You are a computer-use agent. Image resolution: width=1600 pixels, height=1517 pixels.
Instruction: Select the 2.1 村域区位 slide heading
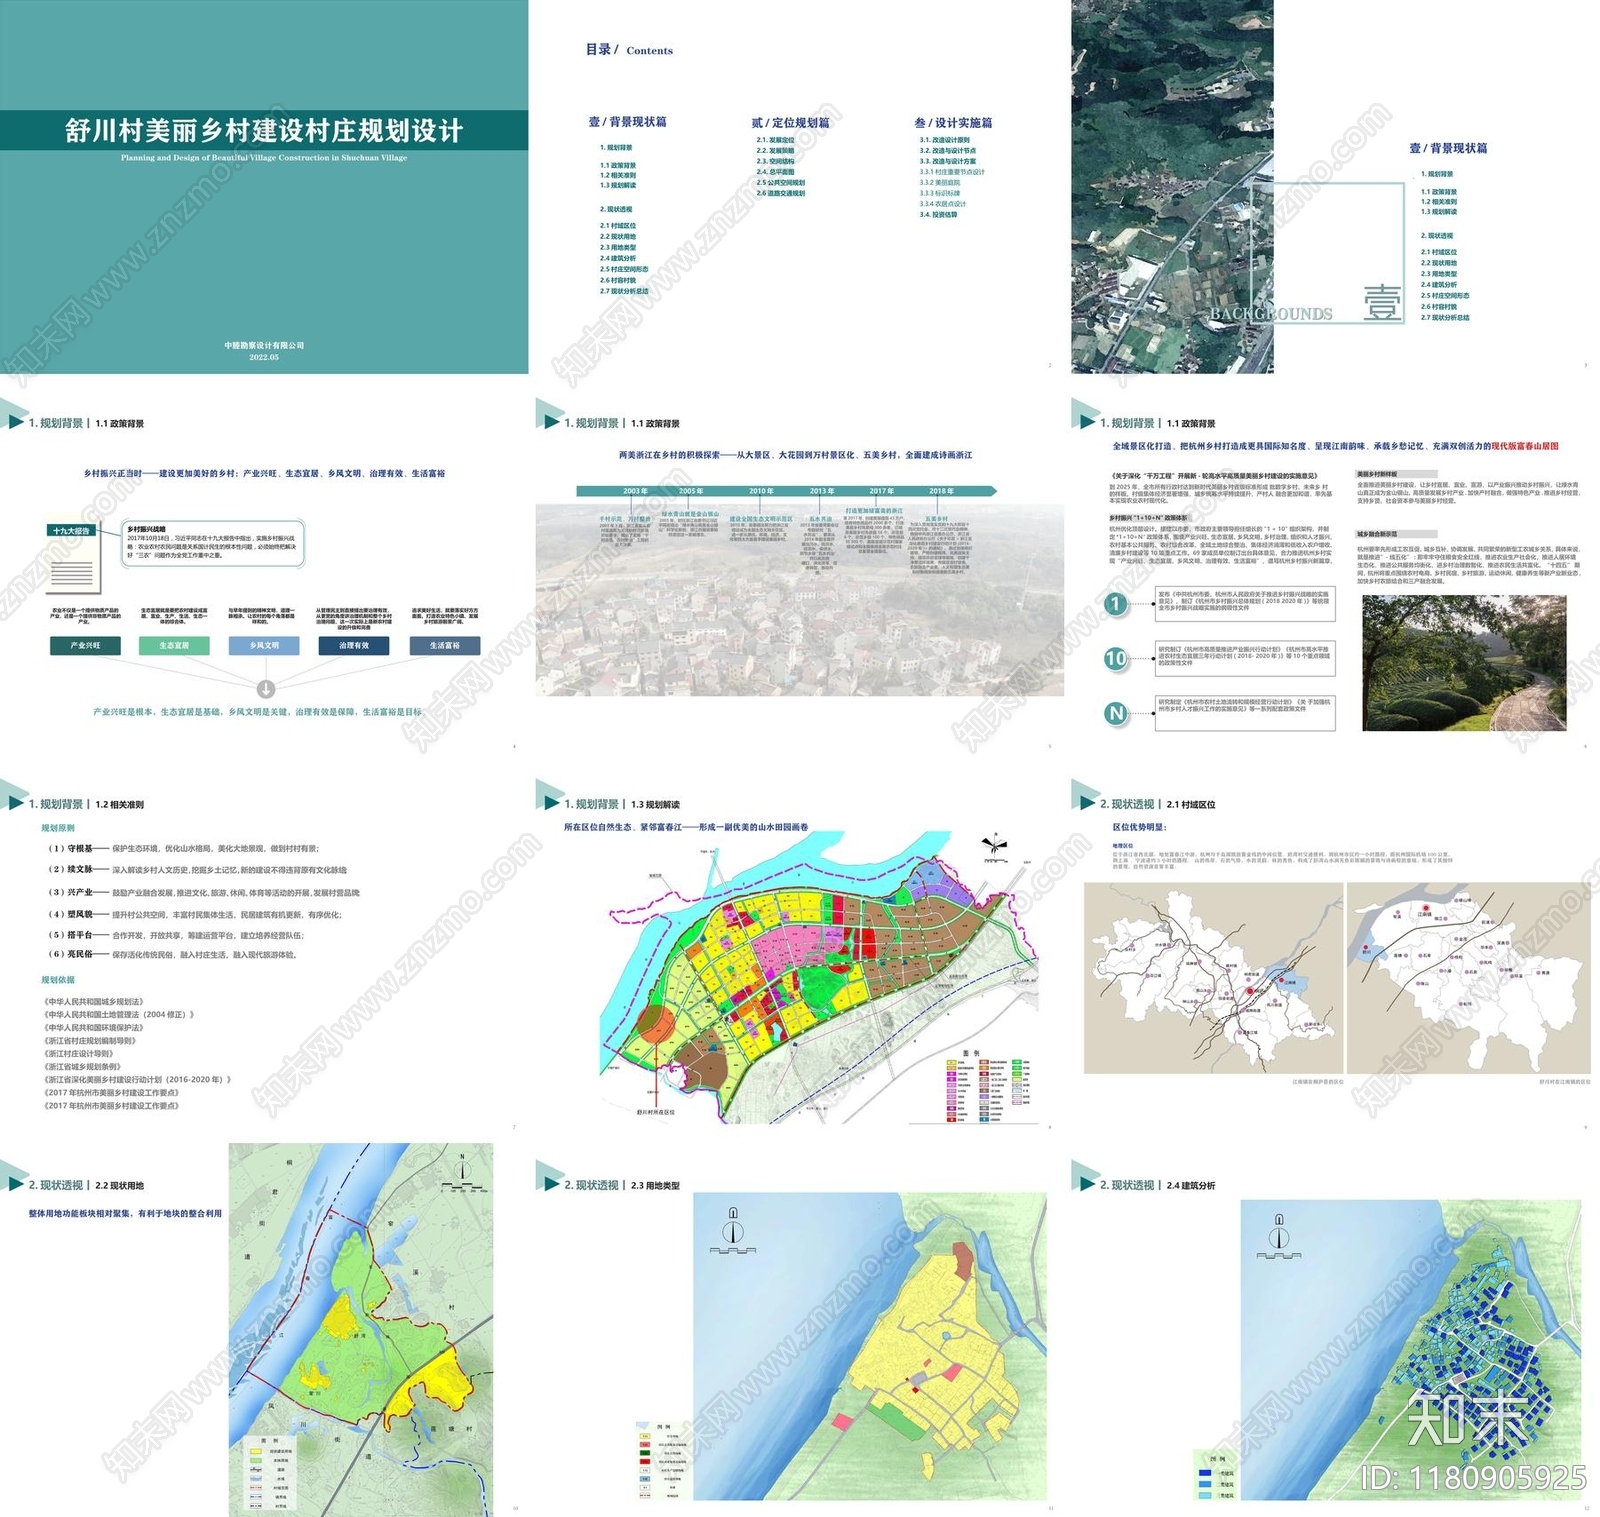pyautogui.click(x=1191, y=804)
